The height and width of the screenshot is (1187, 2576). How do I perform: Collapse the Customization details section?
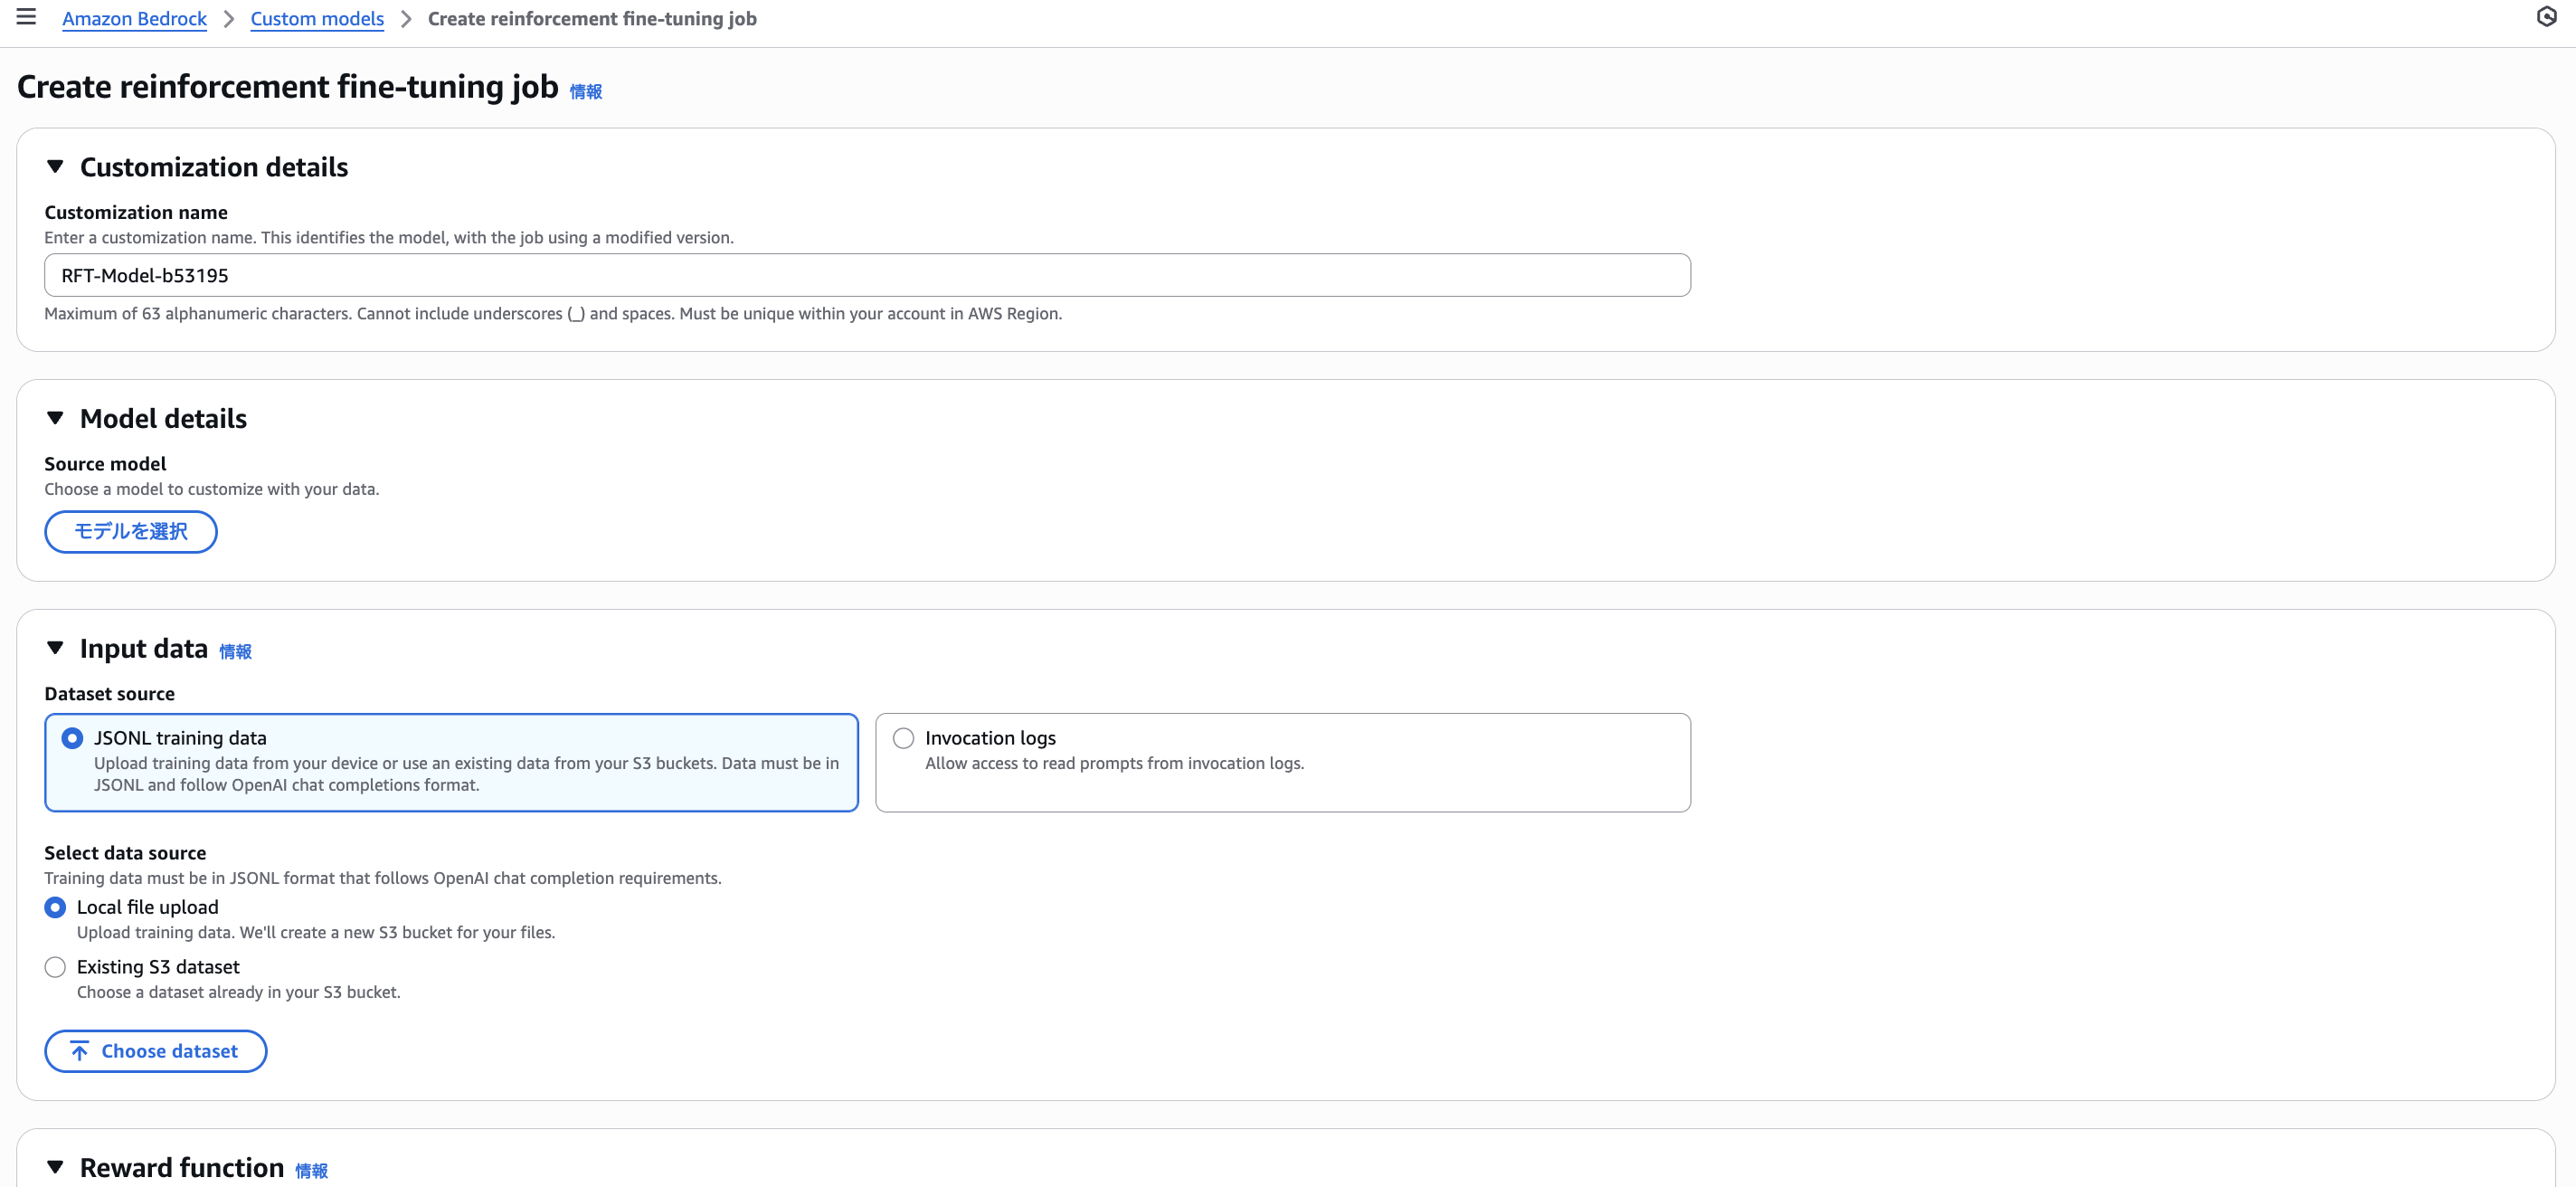tap(55, 167)
